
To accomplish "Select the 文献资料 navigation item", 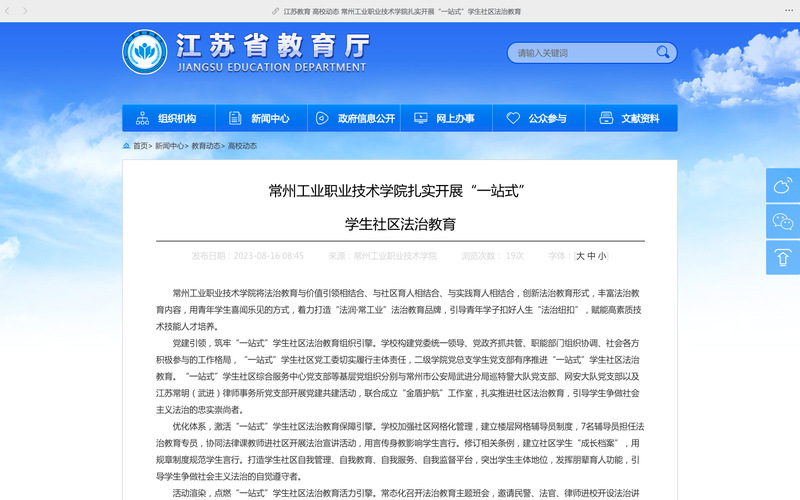I will pos(630,118).
